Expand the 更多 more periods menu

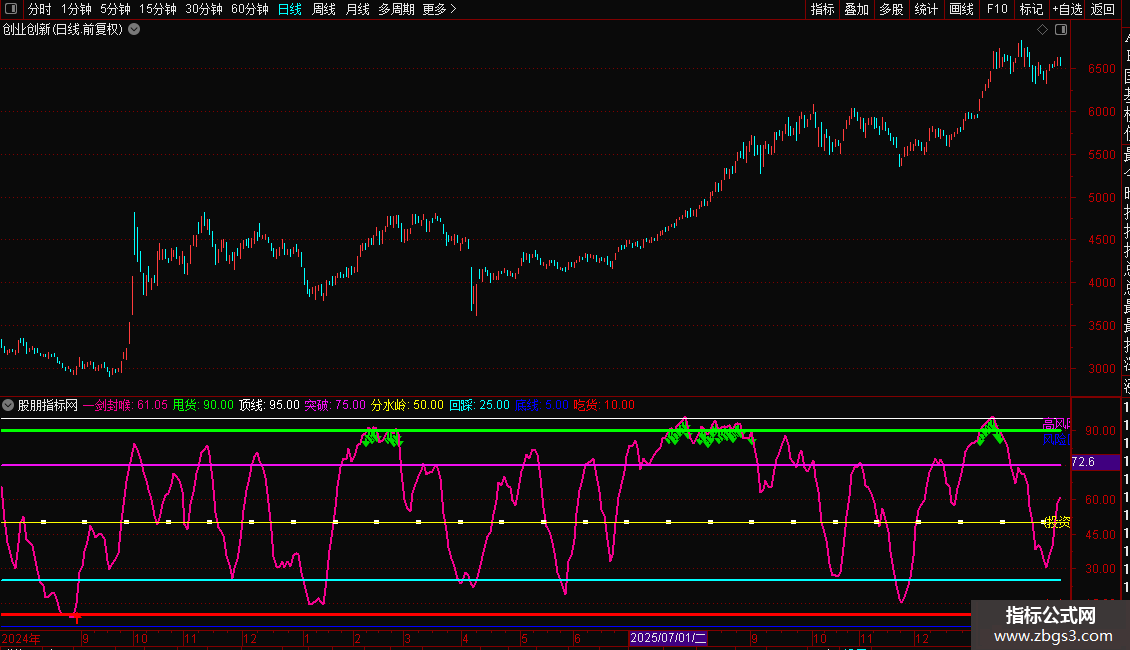click(x=440, y=9)
